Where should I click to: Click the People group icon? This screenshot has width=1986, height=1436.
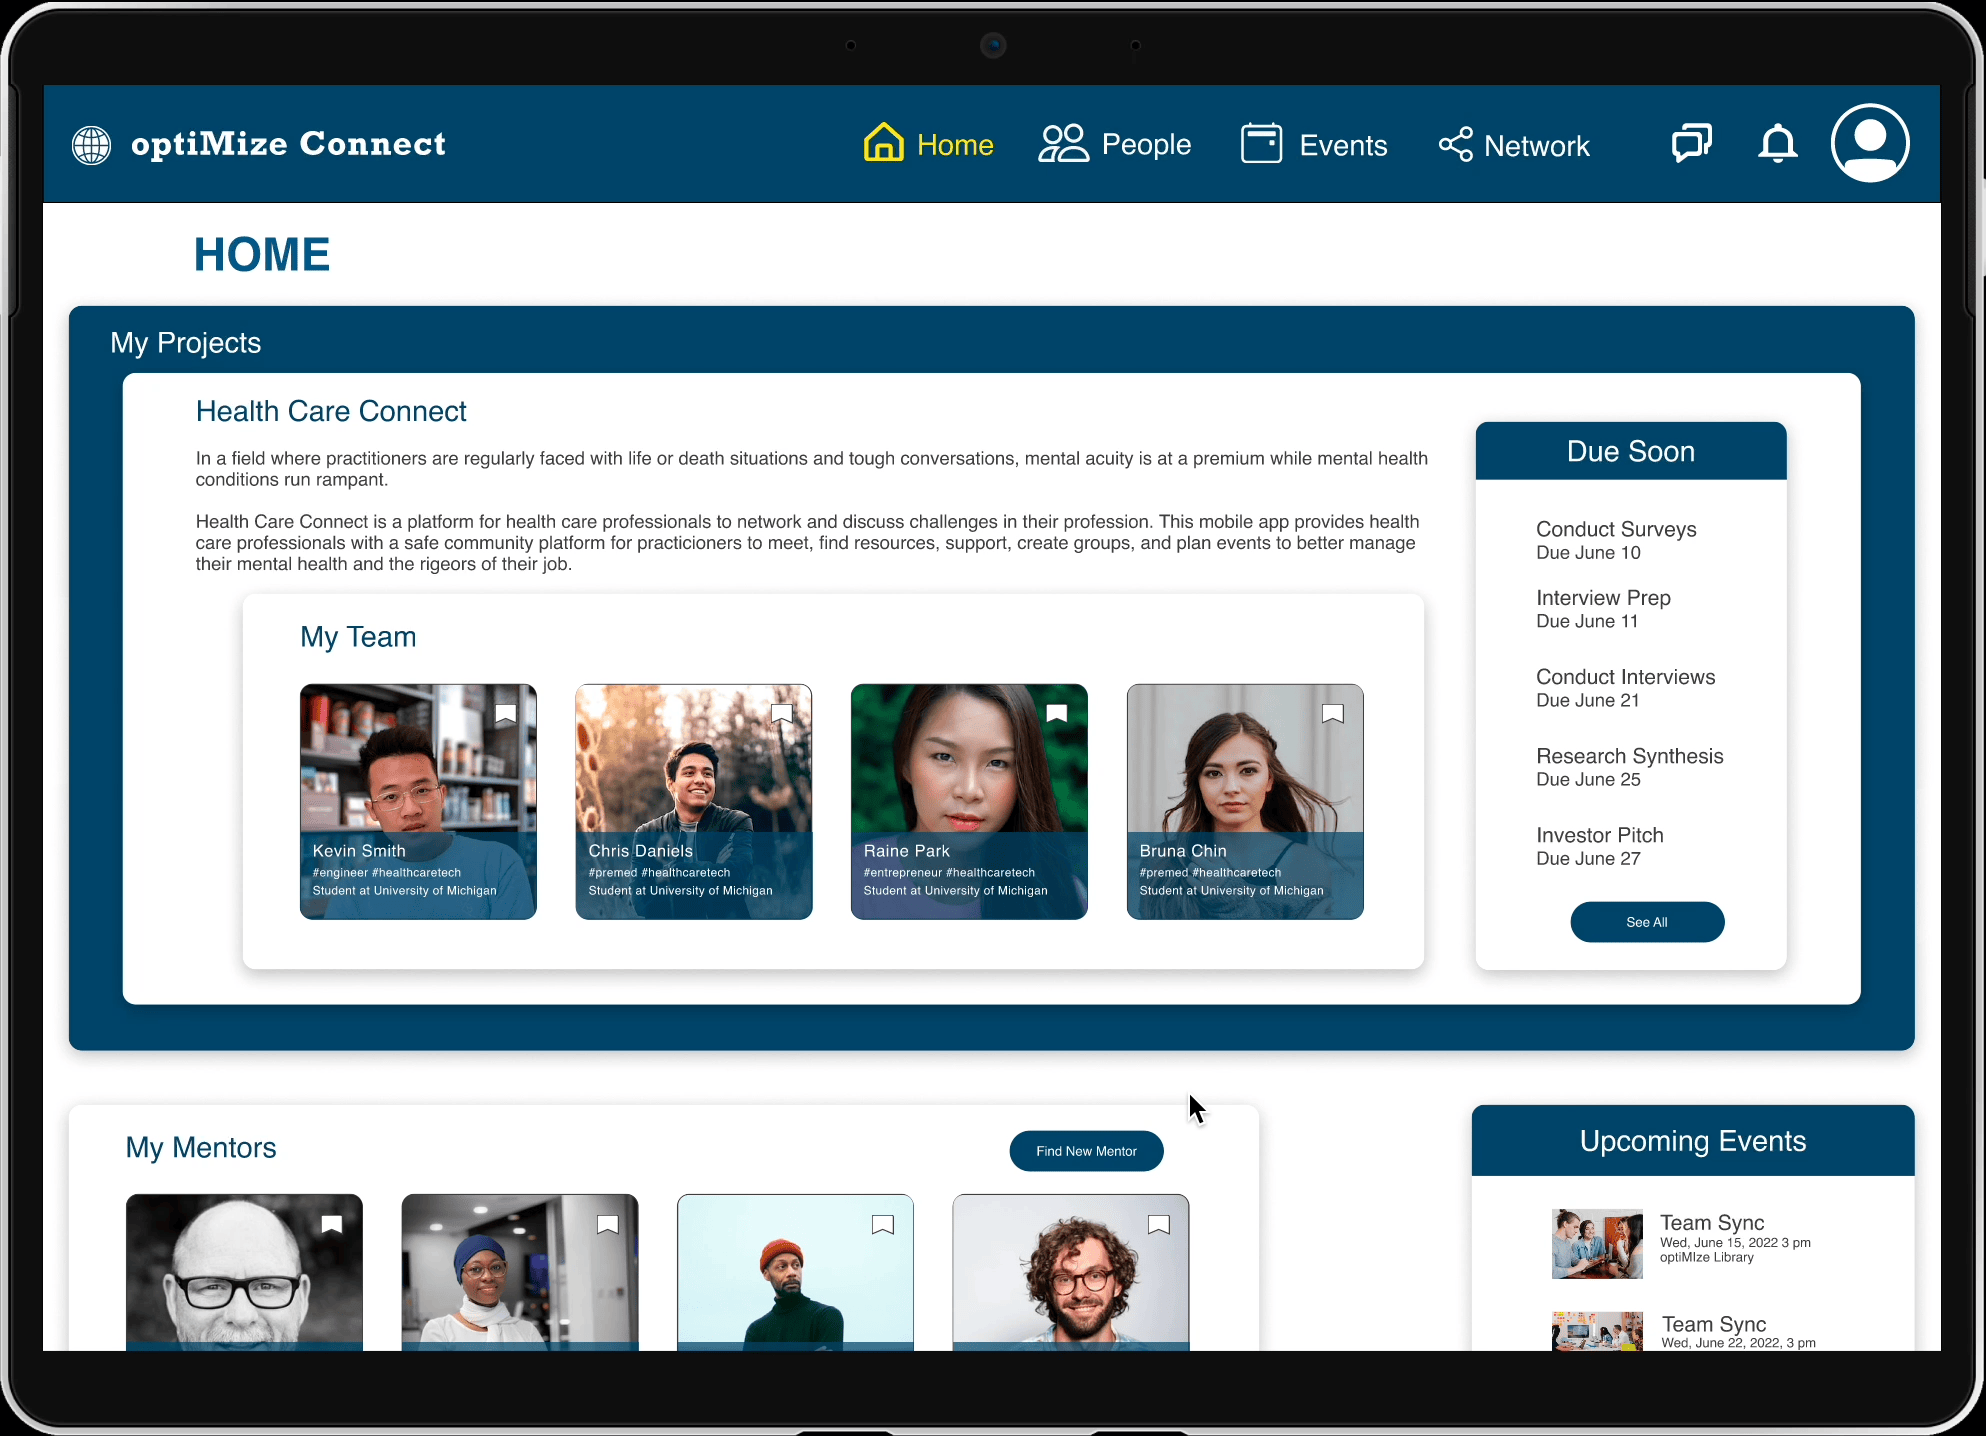click(1064, 143)
